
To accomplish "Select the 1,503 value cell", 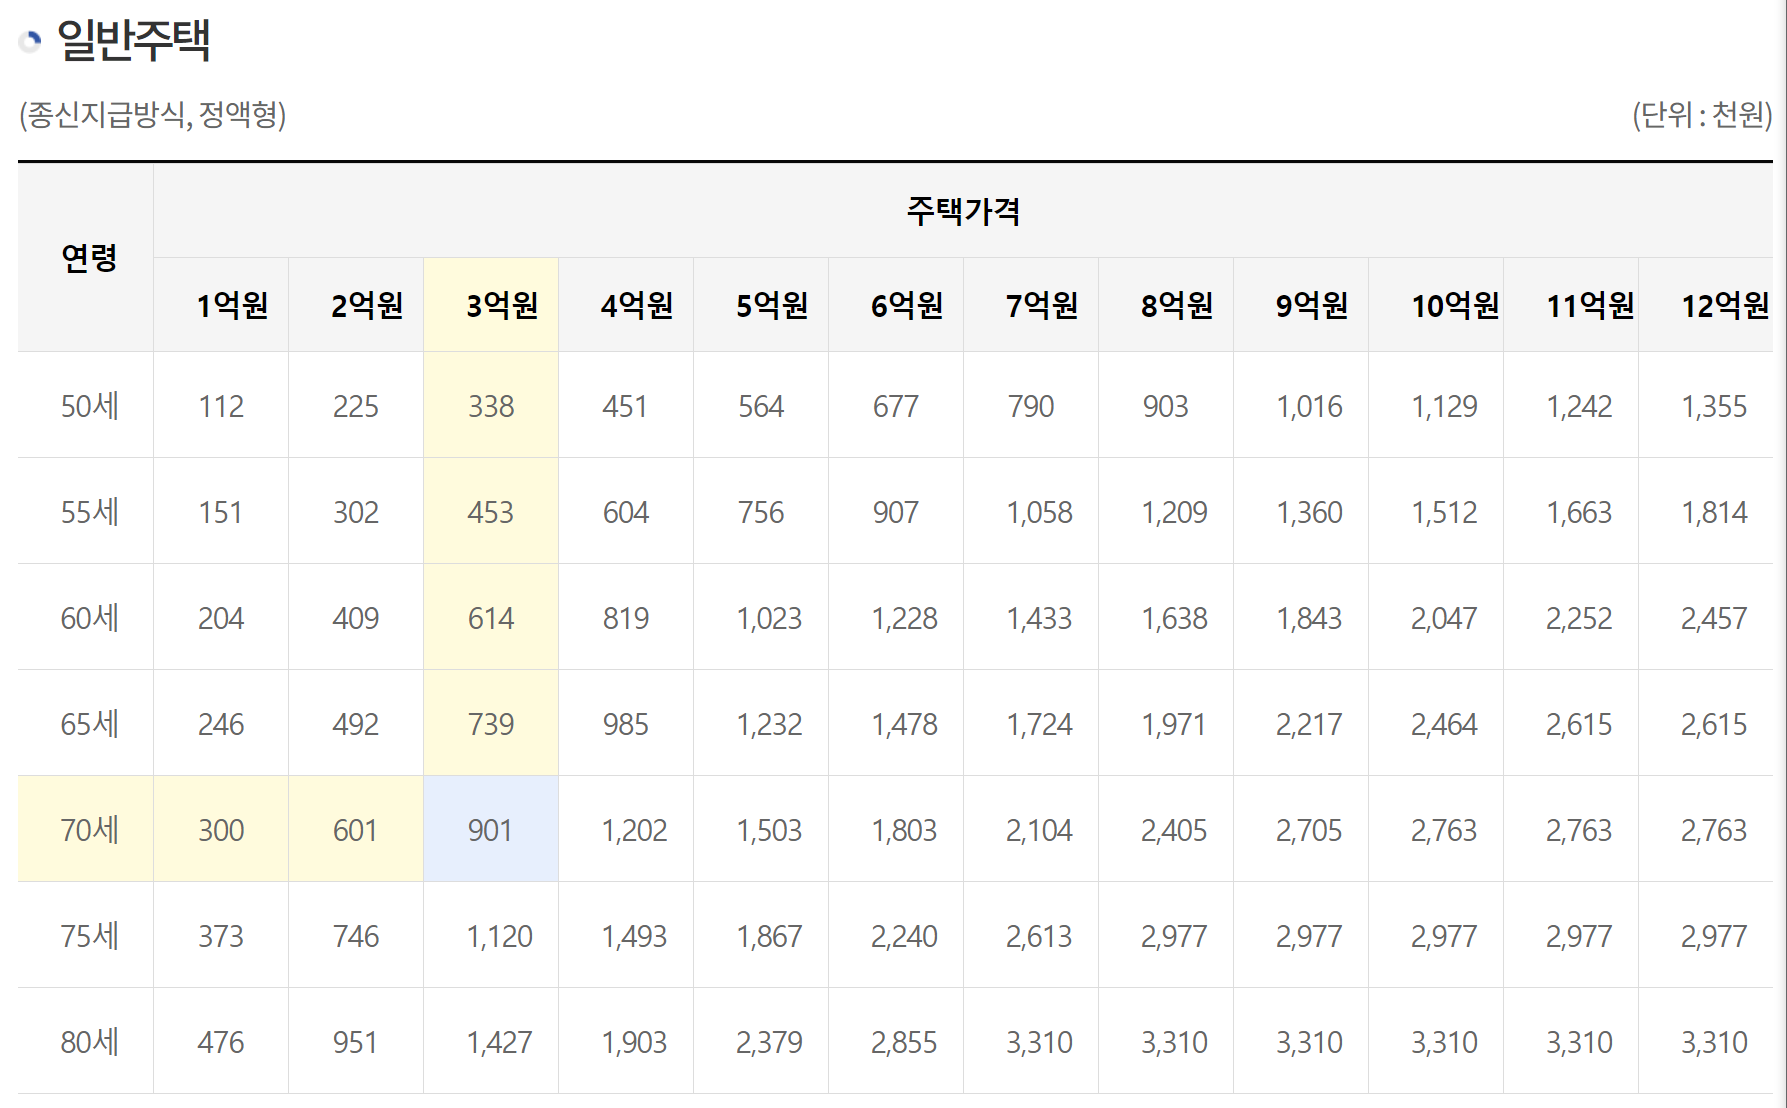I will click(x=761, y=829).
